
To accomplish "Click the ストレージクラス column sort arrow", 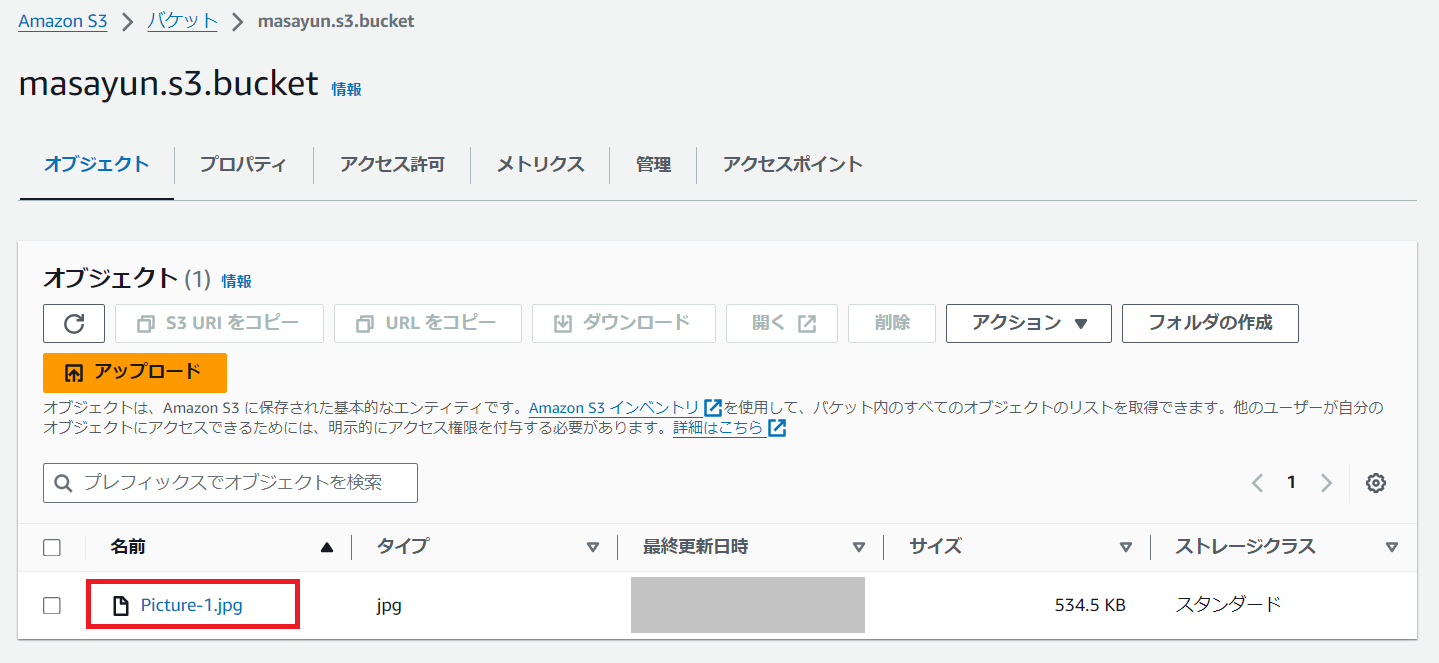I will [1391, 547].
